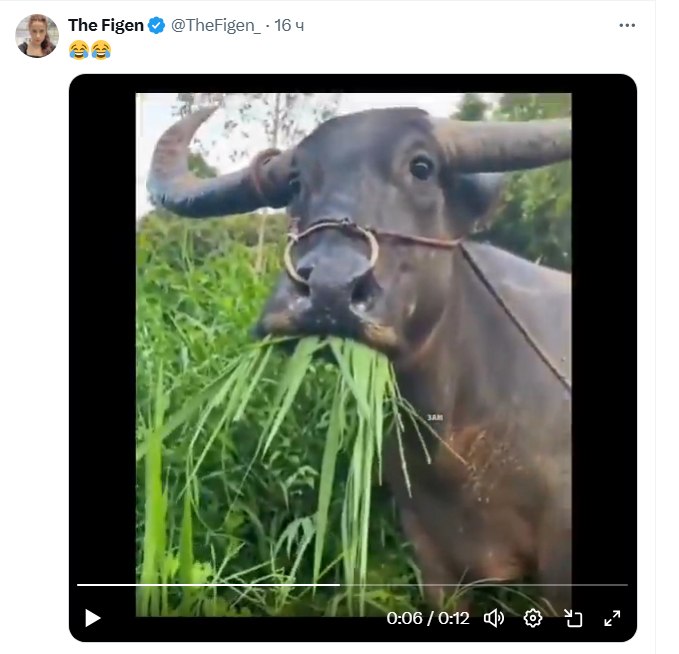Click the blue verified badge

click(156, 26)
